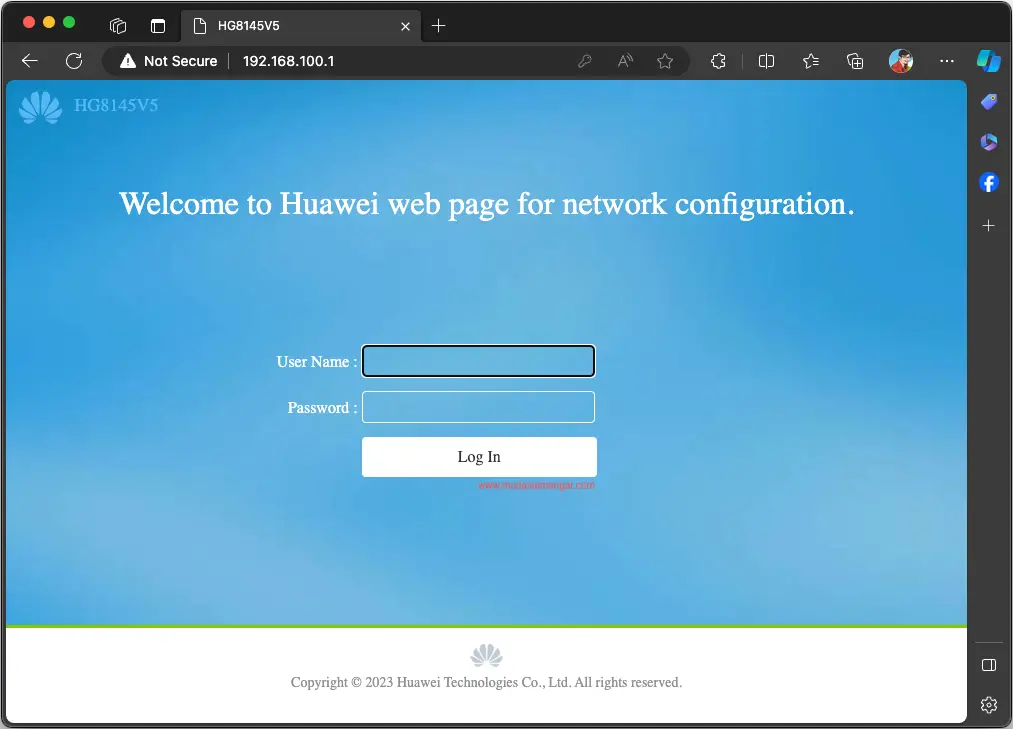This screenshot has width=1013, height=729.
Task: Click the gray Huawei logo in footer
Action: (x=486, y=655)
